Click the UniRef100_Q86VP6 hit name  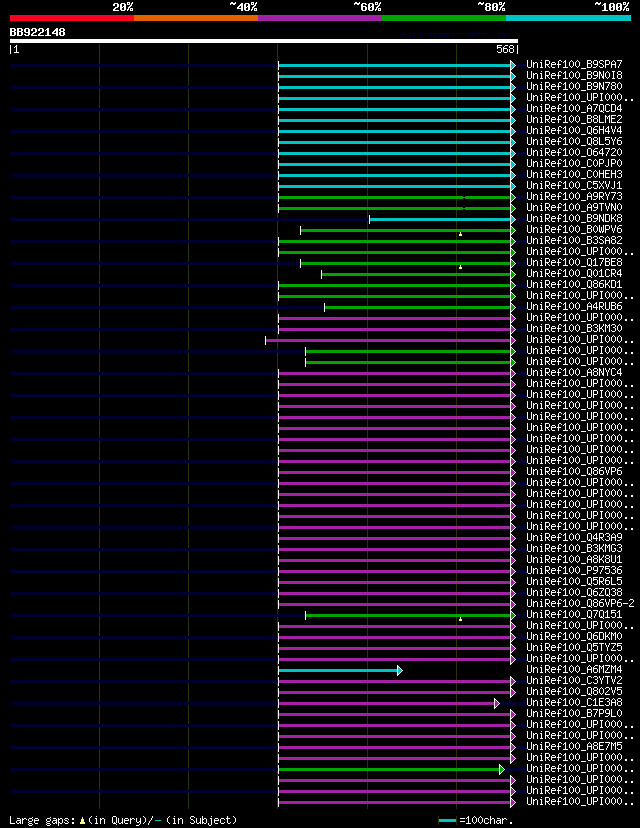pyautogui.click(x=574, y=472)
